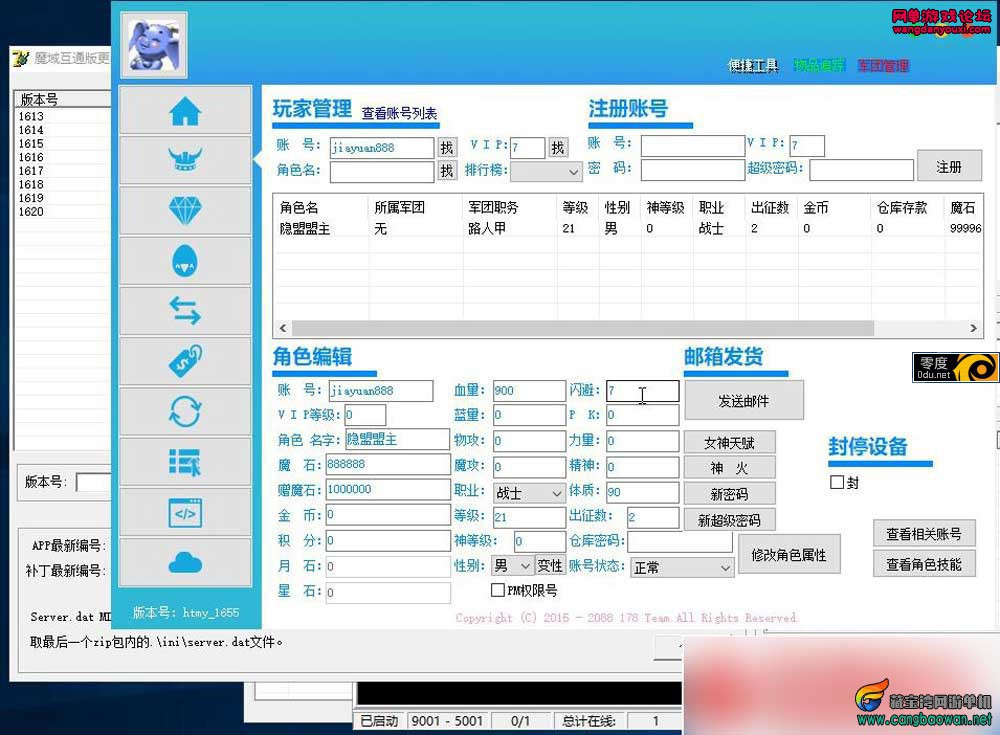Viewport: 1000px width, 735px height.
Task: Click scrollbar right arrow in player table
Action: pos(973,328)
